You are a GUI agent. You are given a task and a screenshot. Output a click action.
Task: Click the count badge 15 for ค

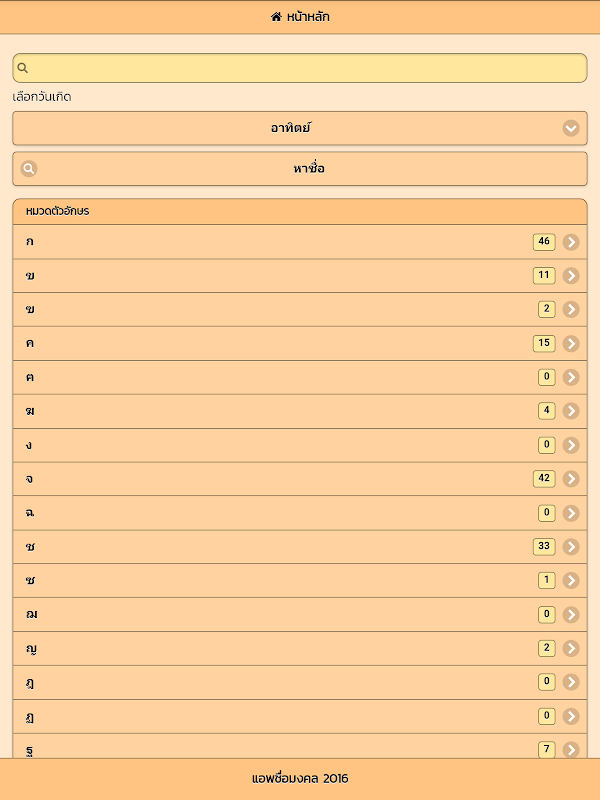coord(544,343)
